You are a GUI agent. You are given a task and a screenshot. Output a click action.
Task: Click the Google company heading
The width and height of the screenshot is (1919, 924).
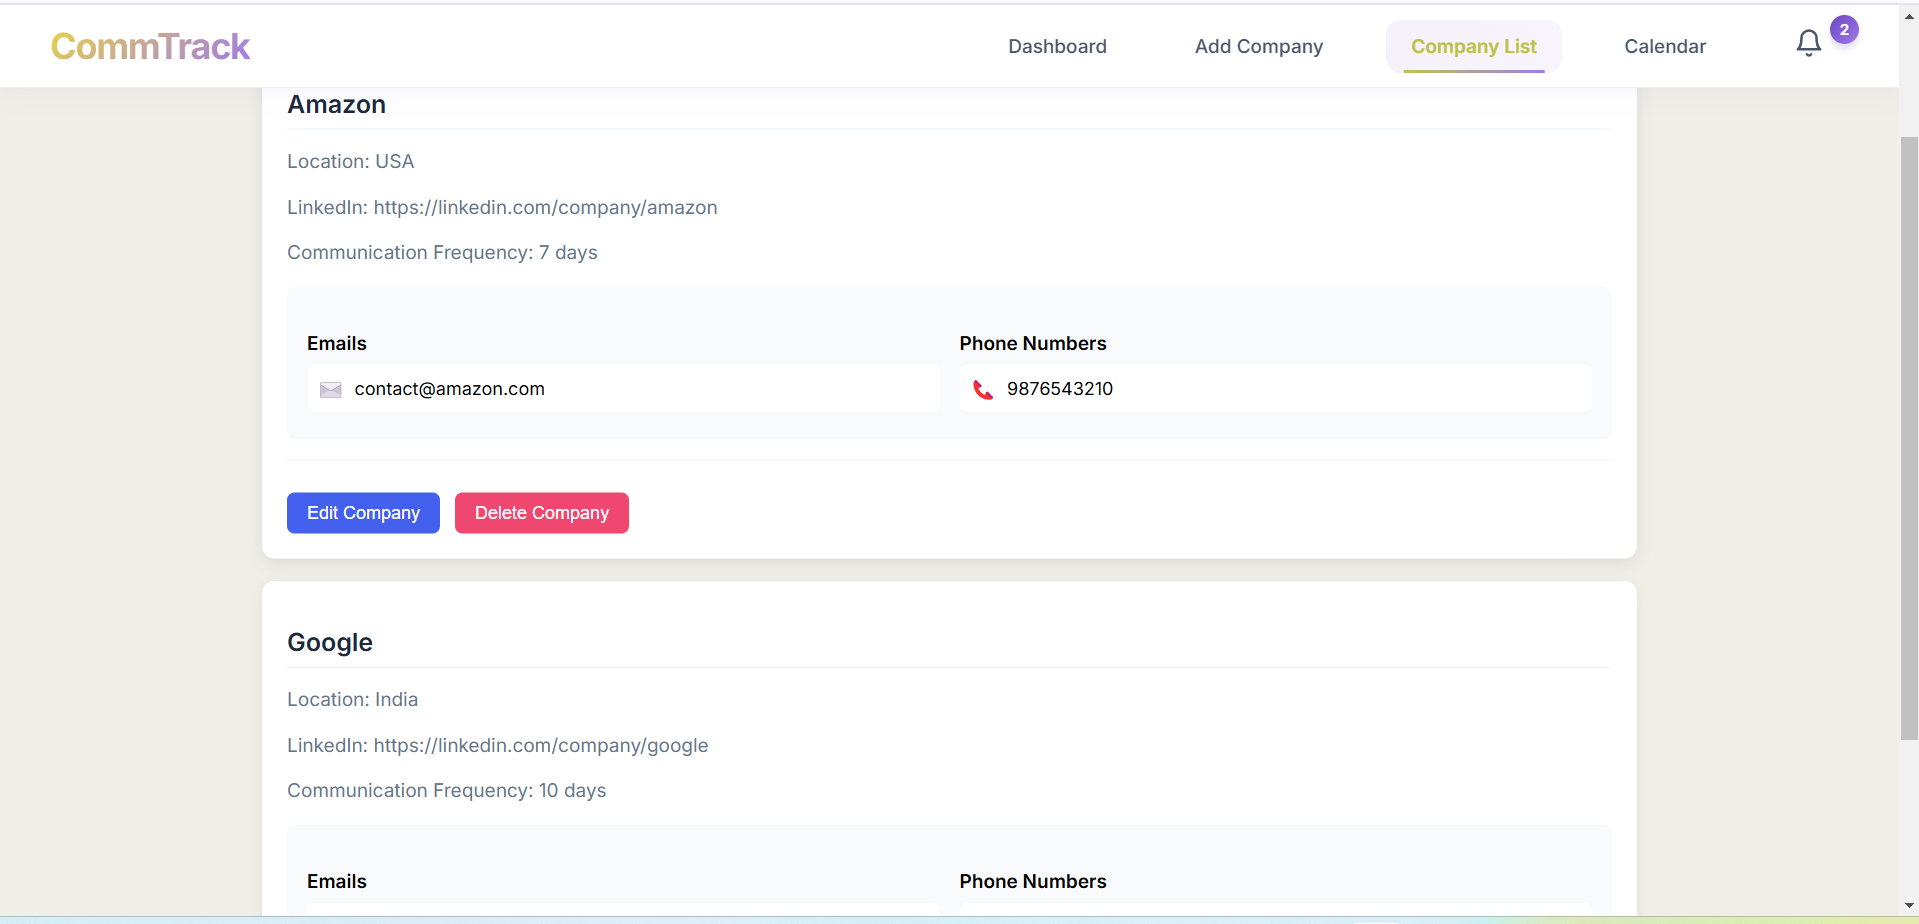pyautogui.click(x=330, y=643)
